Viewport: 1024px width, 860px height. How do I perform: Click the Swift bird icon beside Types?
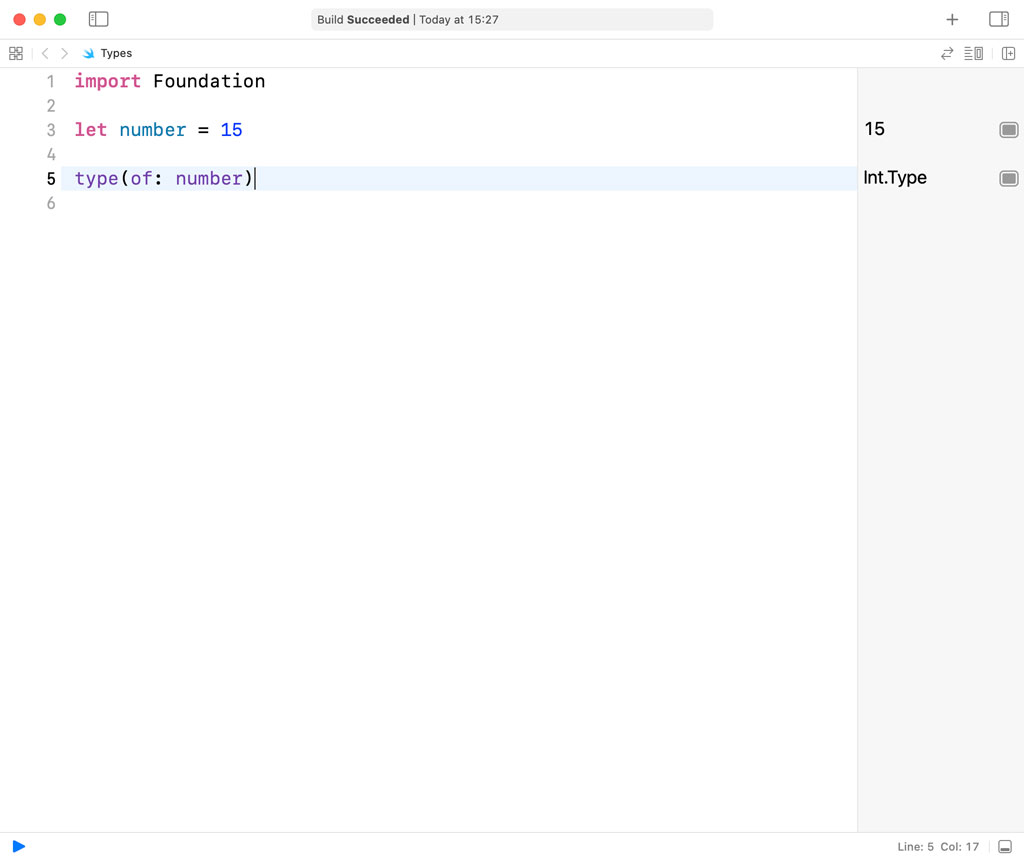pos(89,53)
